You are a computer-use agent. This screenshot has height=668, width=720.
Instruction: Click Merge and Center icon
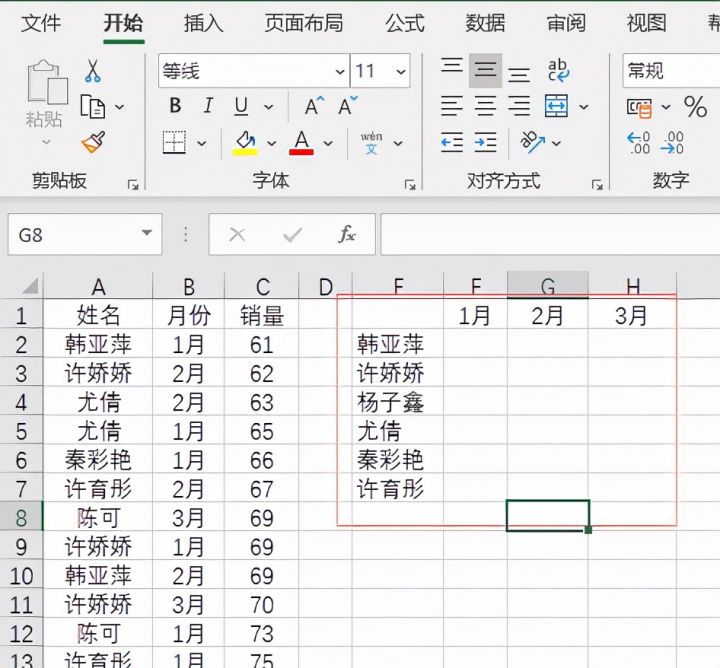click(x=557, y=107)
